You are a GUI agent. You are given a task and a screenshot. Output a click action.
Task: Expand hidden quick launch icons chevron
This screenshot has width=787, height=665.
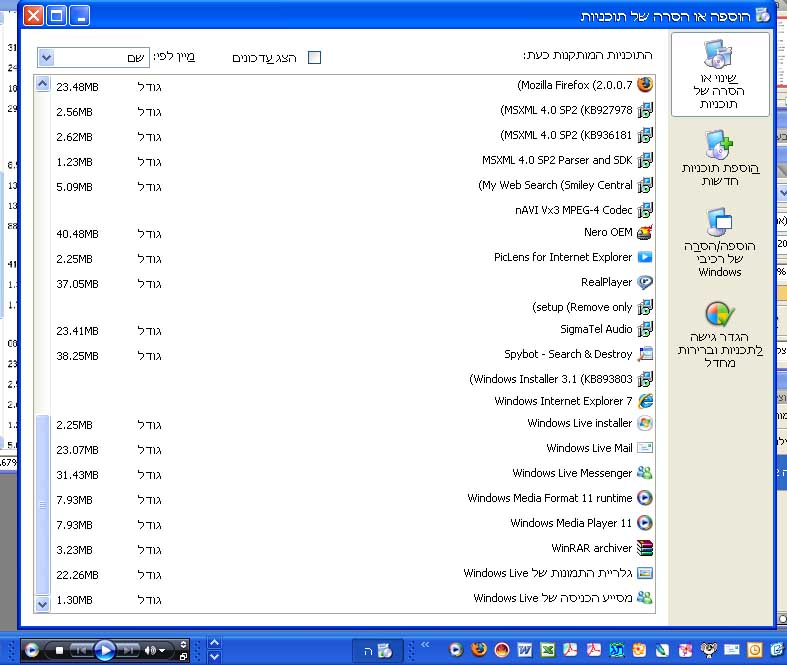pos(425,644)
